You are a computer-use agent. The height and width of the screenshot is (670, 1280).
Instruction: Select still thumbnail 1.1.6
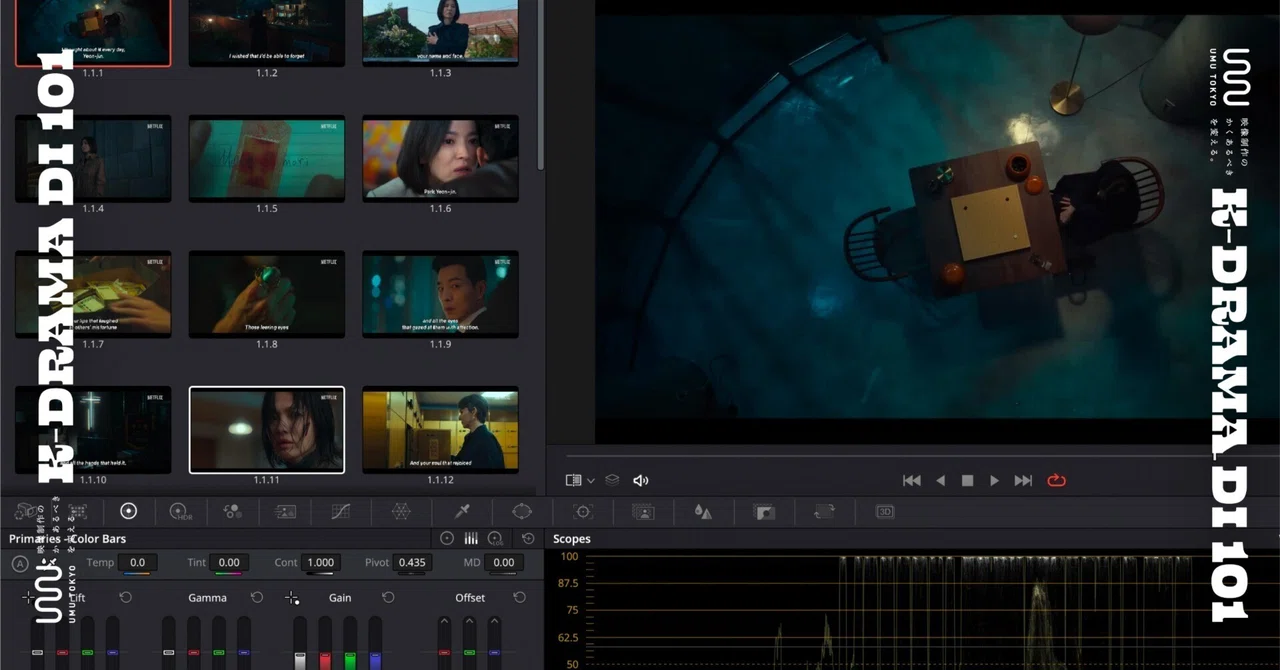(x=440, y=158)
